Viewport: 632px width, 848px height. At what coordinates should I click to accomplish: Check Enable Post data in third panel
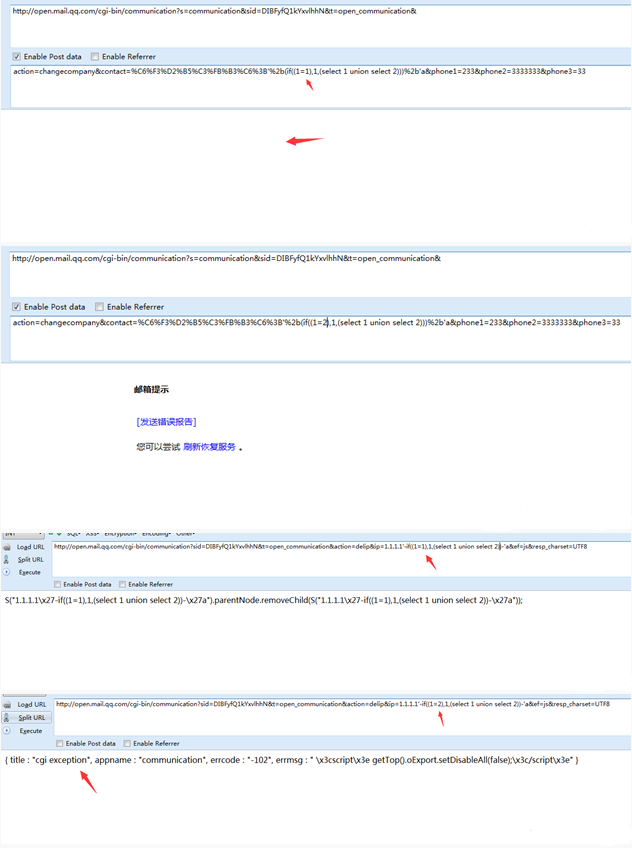pos(58,584)
